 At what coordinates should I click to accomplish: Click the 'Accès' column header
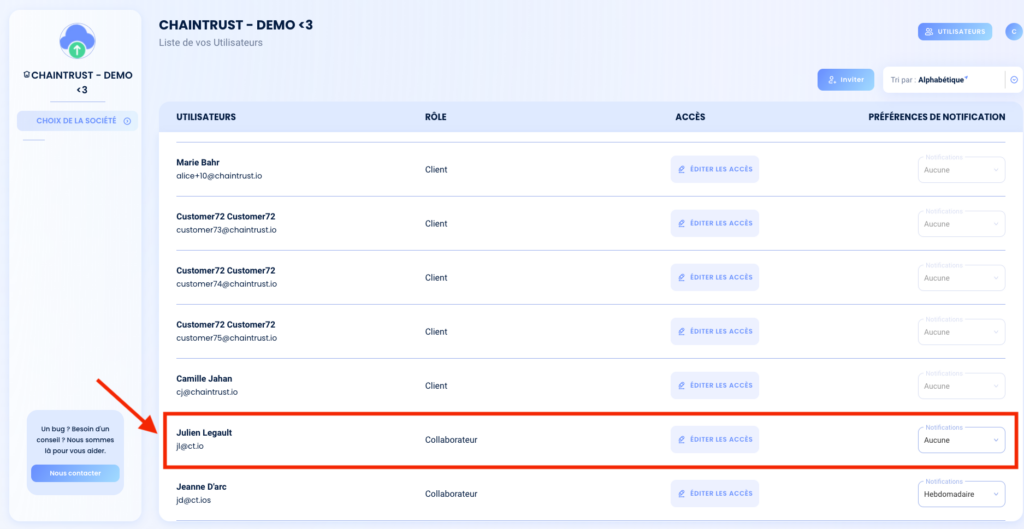pos(690,117)
